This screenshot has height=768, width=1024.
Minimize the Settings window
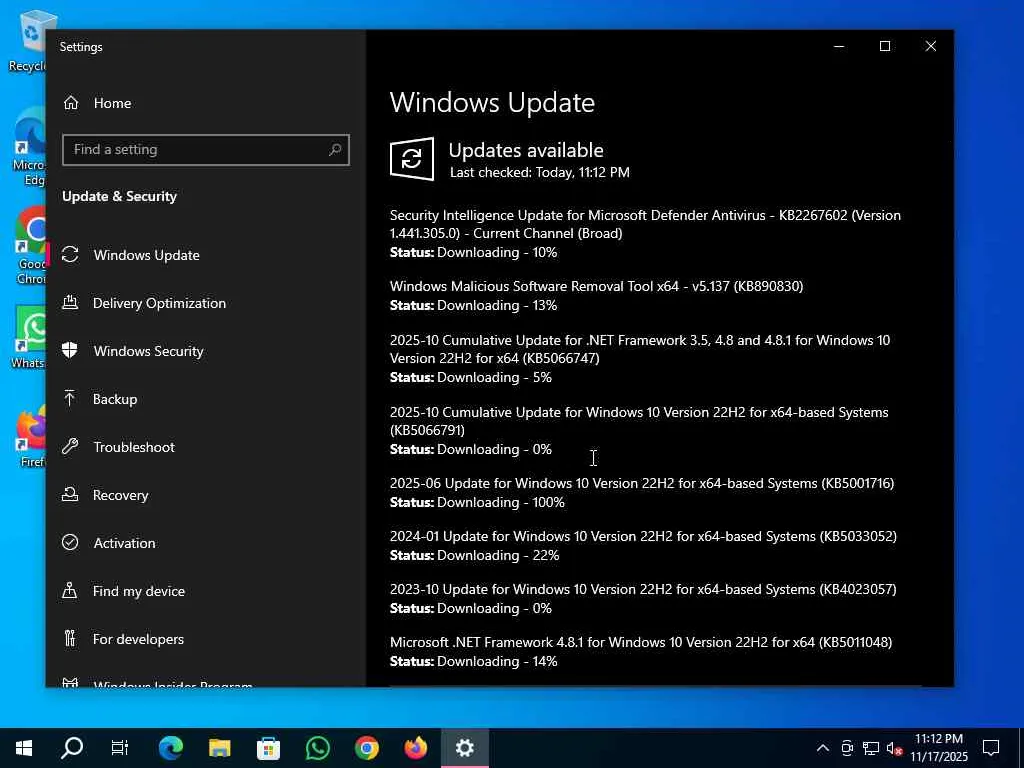coord(839,46)
